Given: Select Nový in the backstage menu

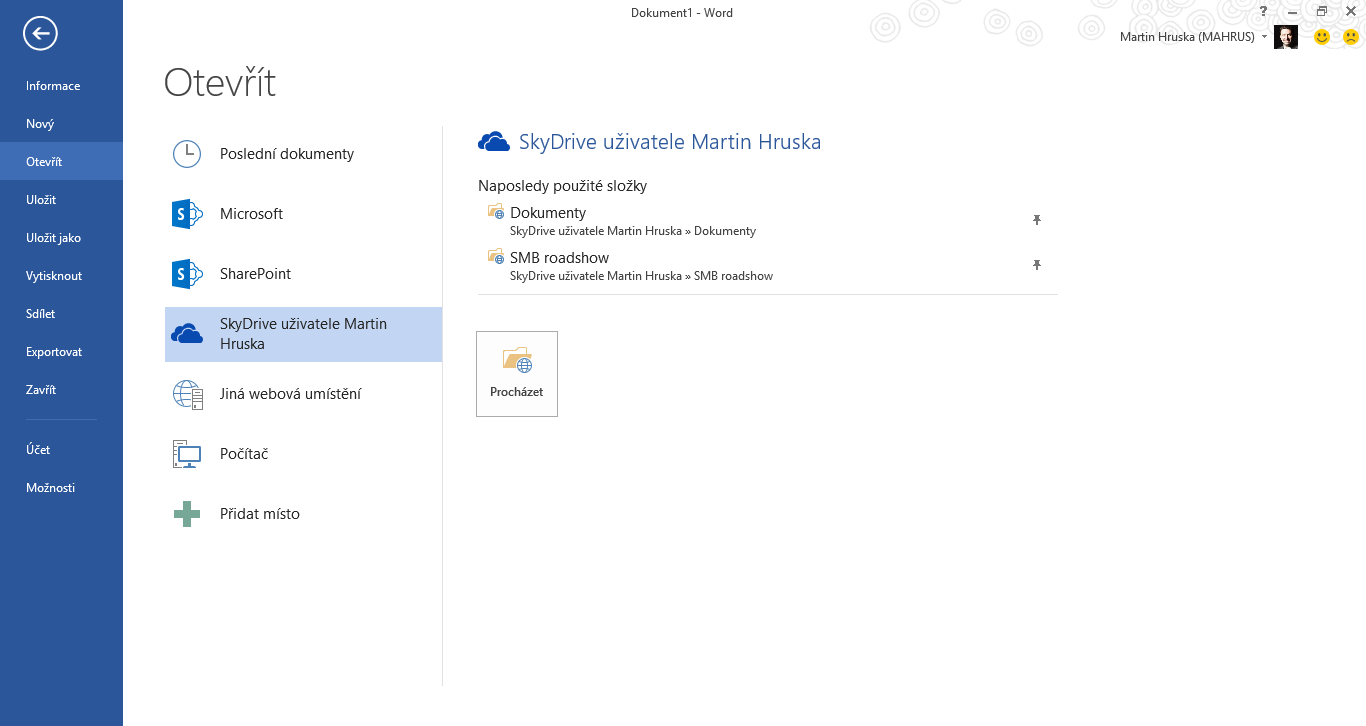Looking at the screenshot, I should pos(40,124).
